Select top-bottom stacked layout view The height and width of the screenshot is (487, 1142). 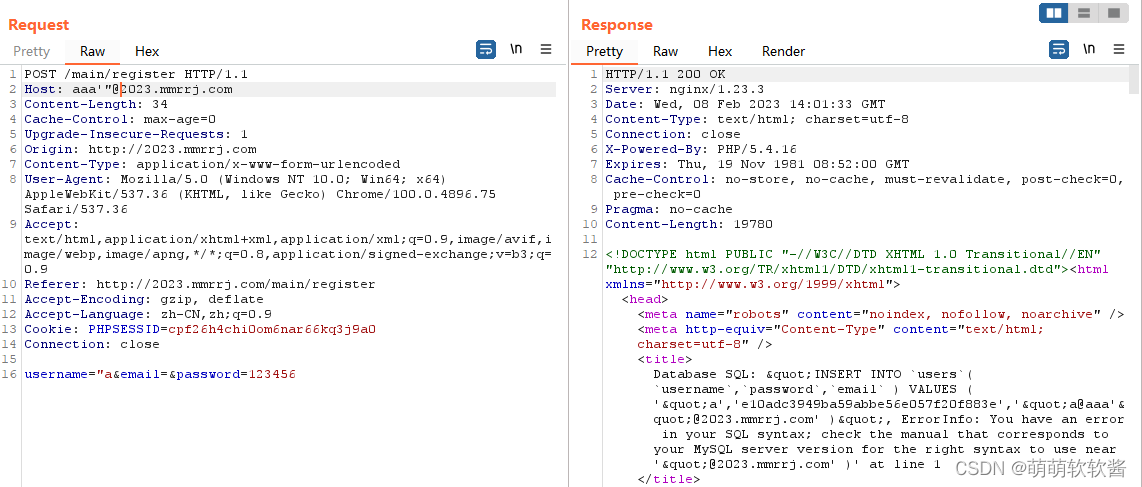(1084, 13)
